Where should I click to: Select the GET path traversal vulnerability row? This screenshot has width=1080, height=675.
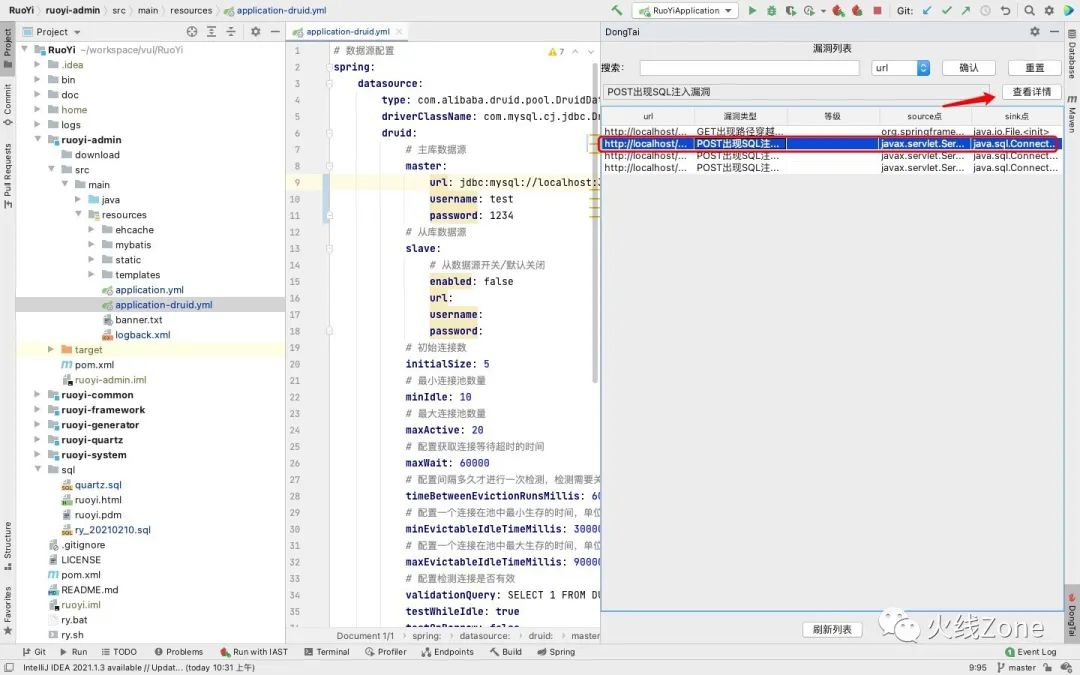pos(831,132)
